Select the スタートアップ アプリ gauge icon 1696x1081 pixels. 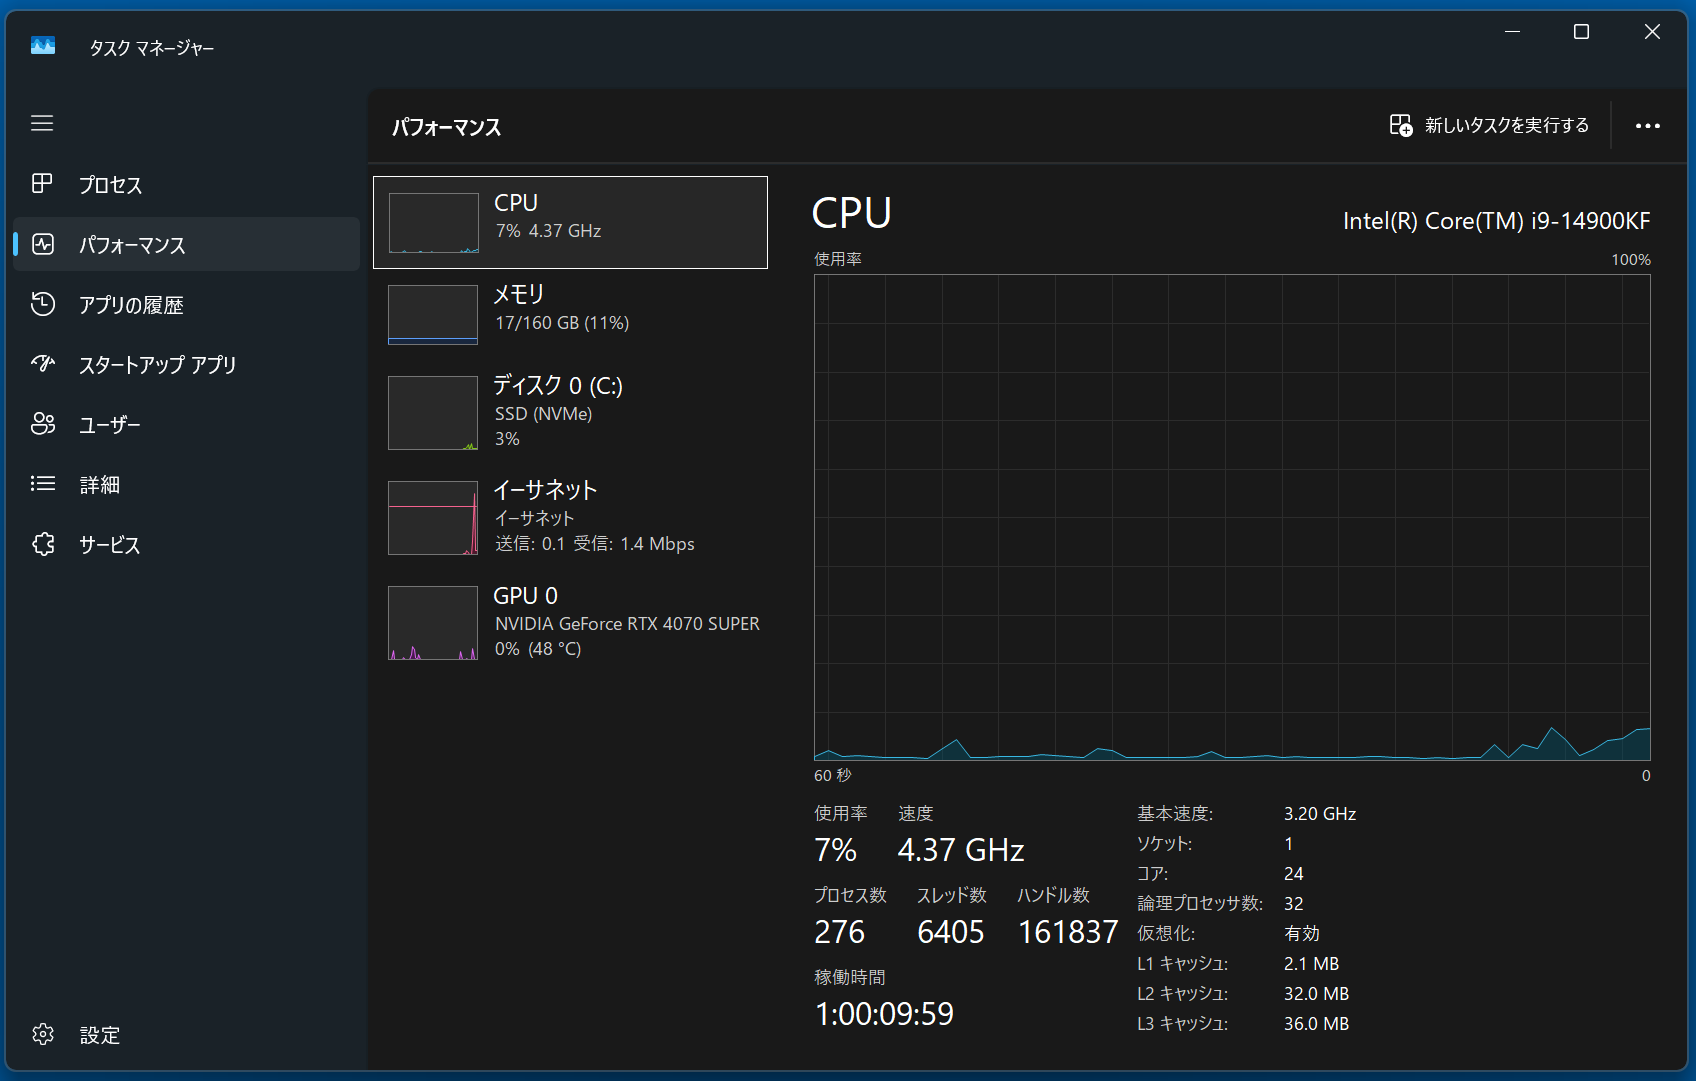pos(43,364)
